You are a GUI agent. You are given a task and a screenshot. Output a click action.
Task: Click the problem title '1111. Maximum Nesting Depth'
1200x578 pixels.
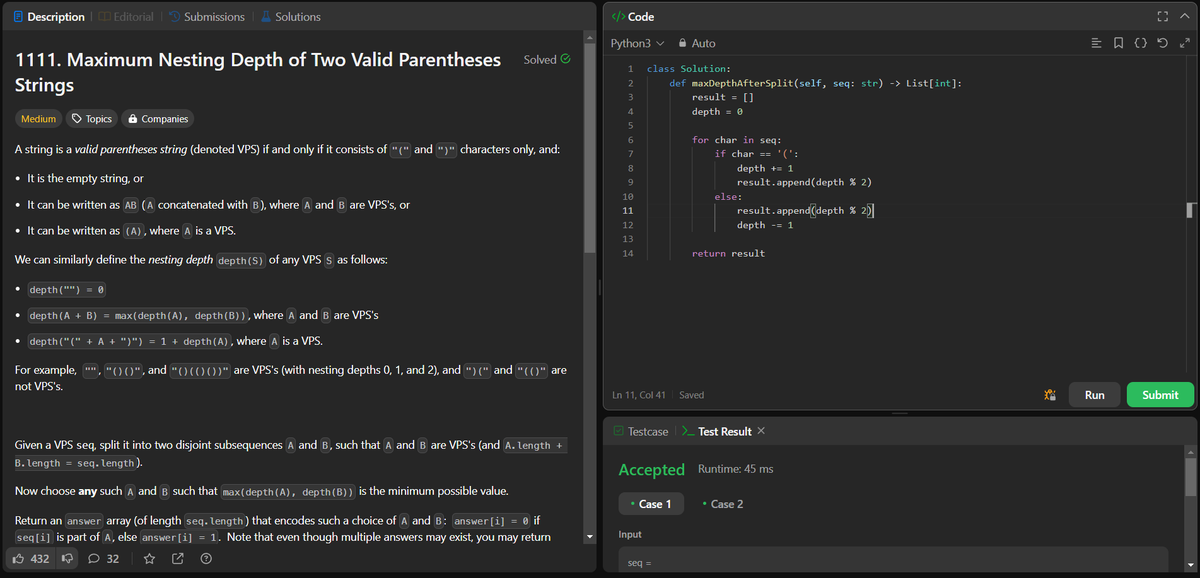(x=258, y=72)
